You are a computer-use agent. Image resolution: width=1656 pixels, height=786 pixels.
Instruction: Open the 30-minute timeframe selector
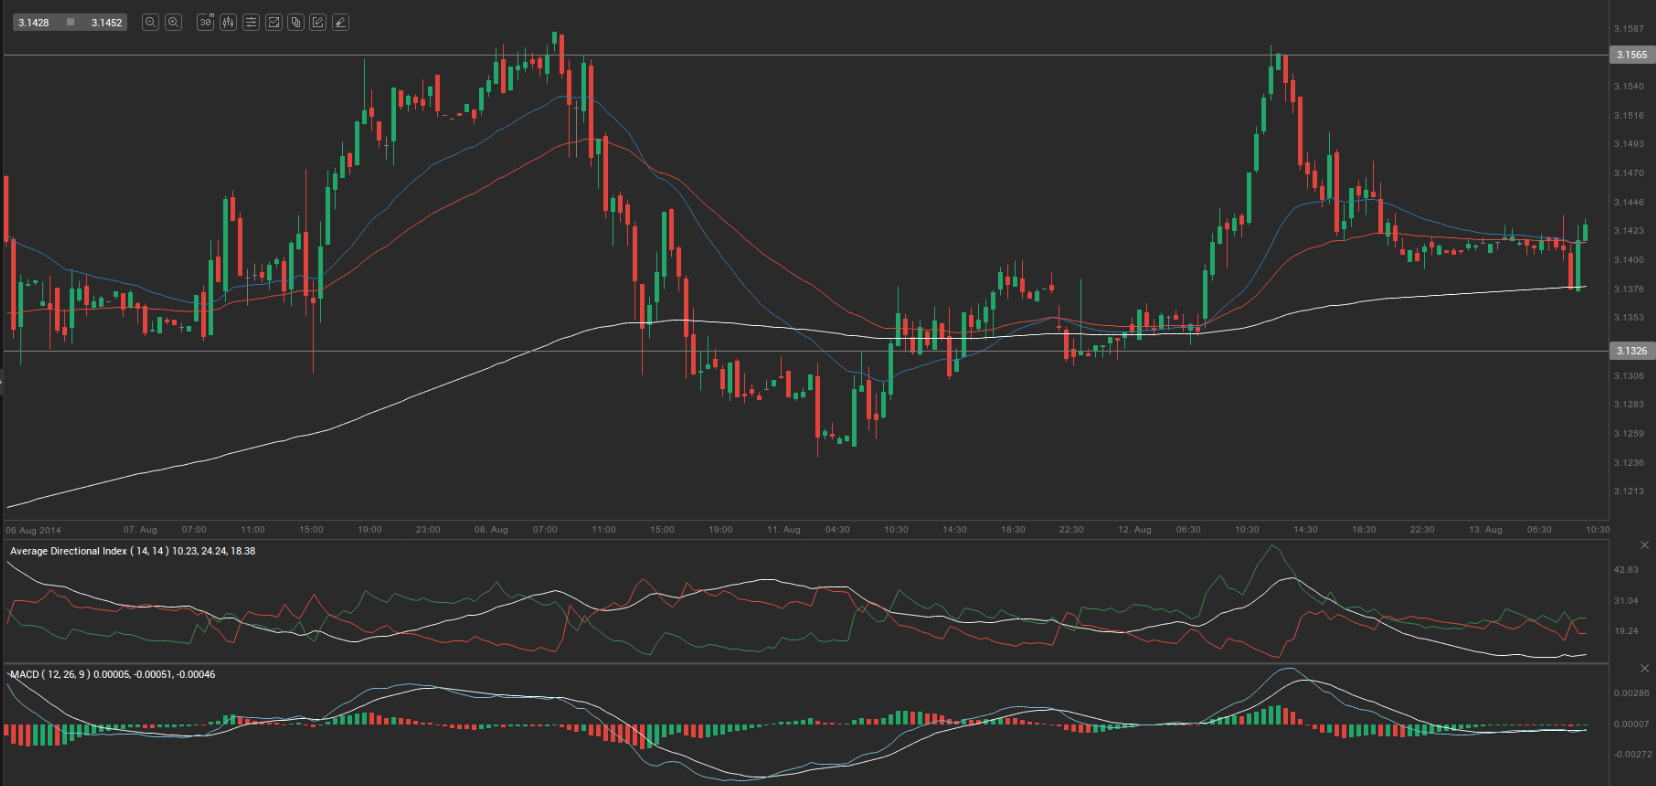(x=205, y=22)
